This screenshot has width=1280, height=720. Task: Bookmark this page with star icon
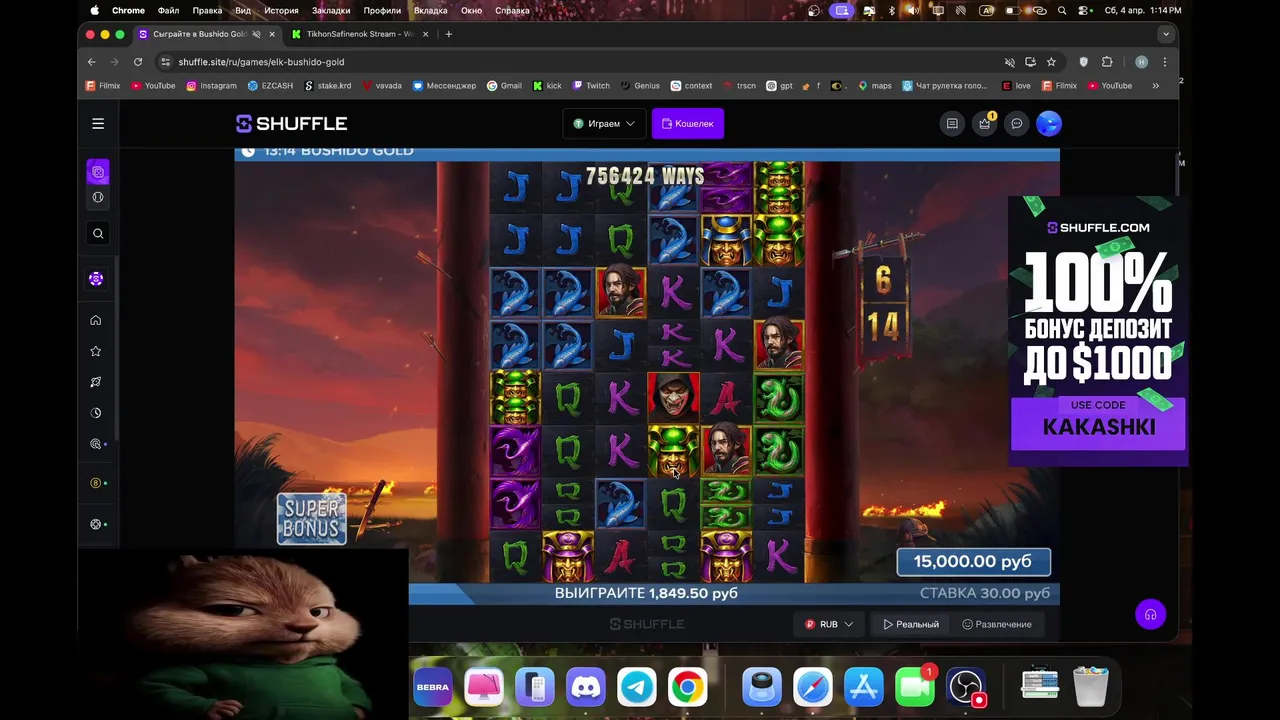click(x=1051, y=62)
